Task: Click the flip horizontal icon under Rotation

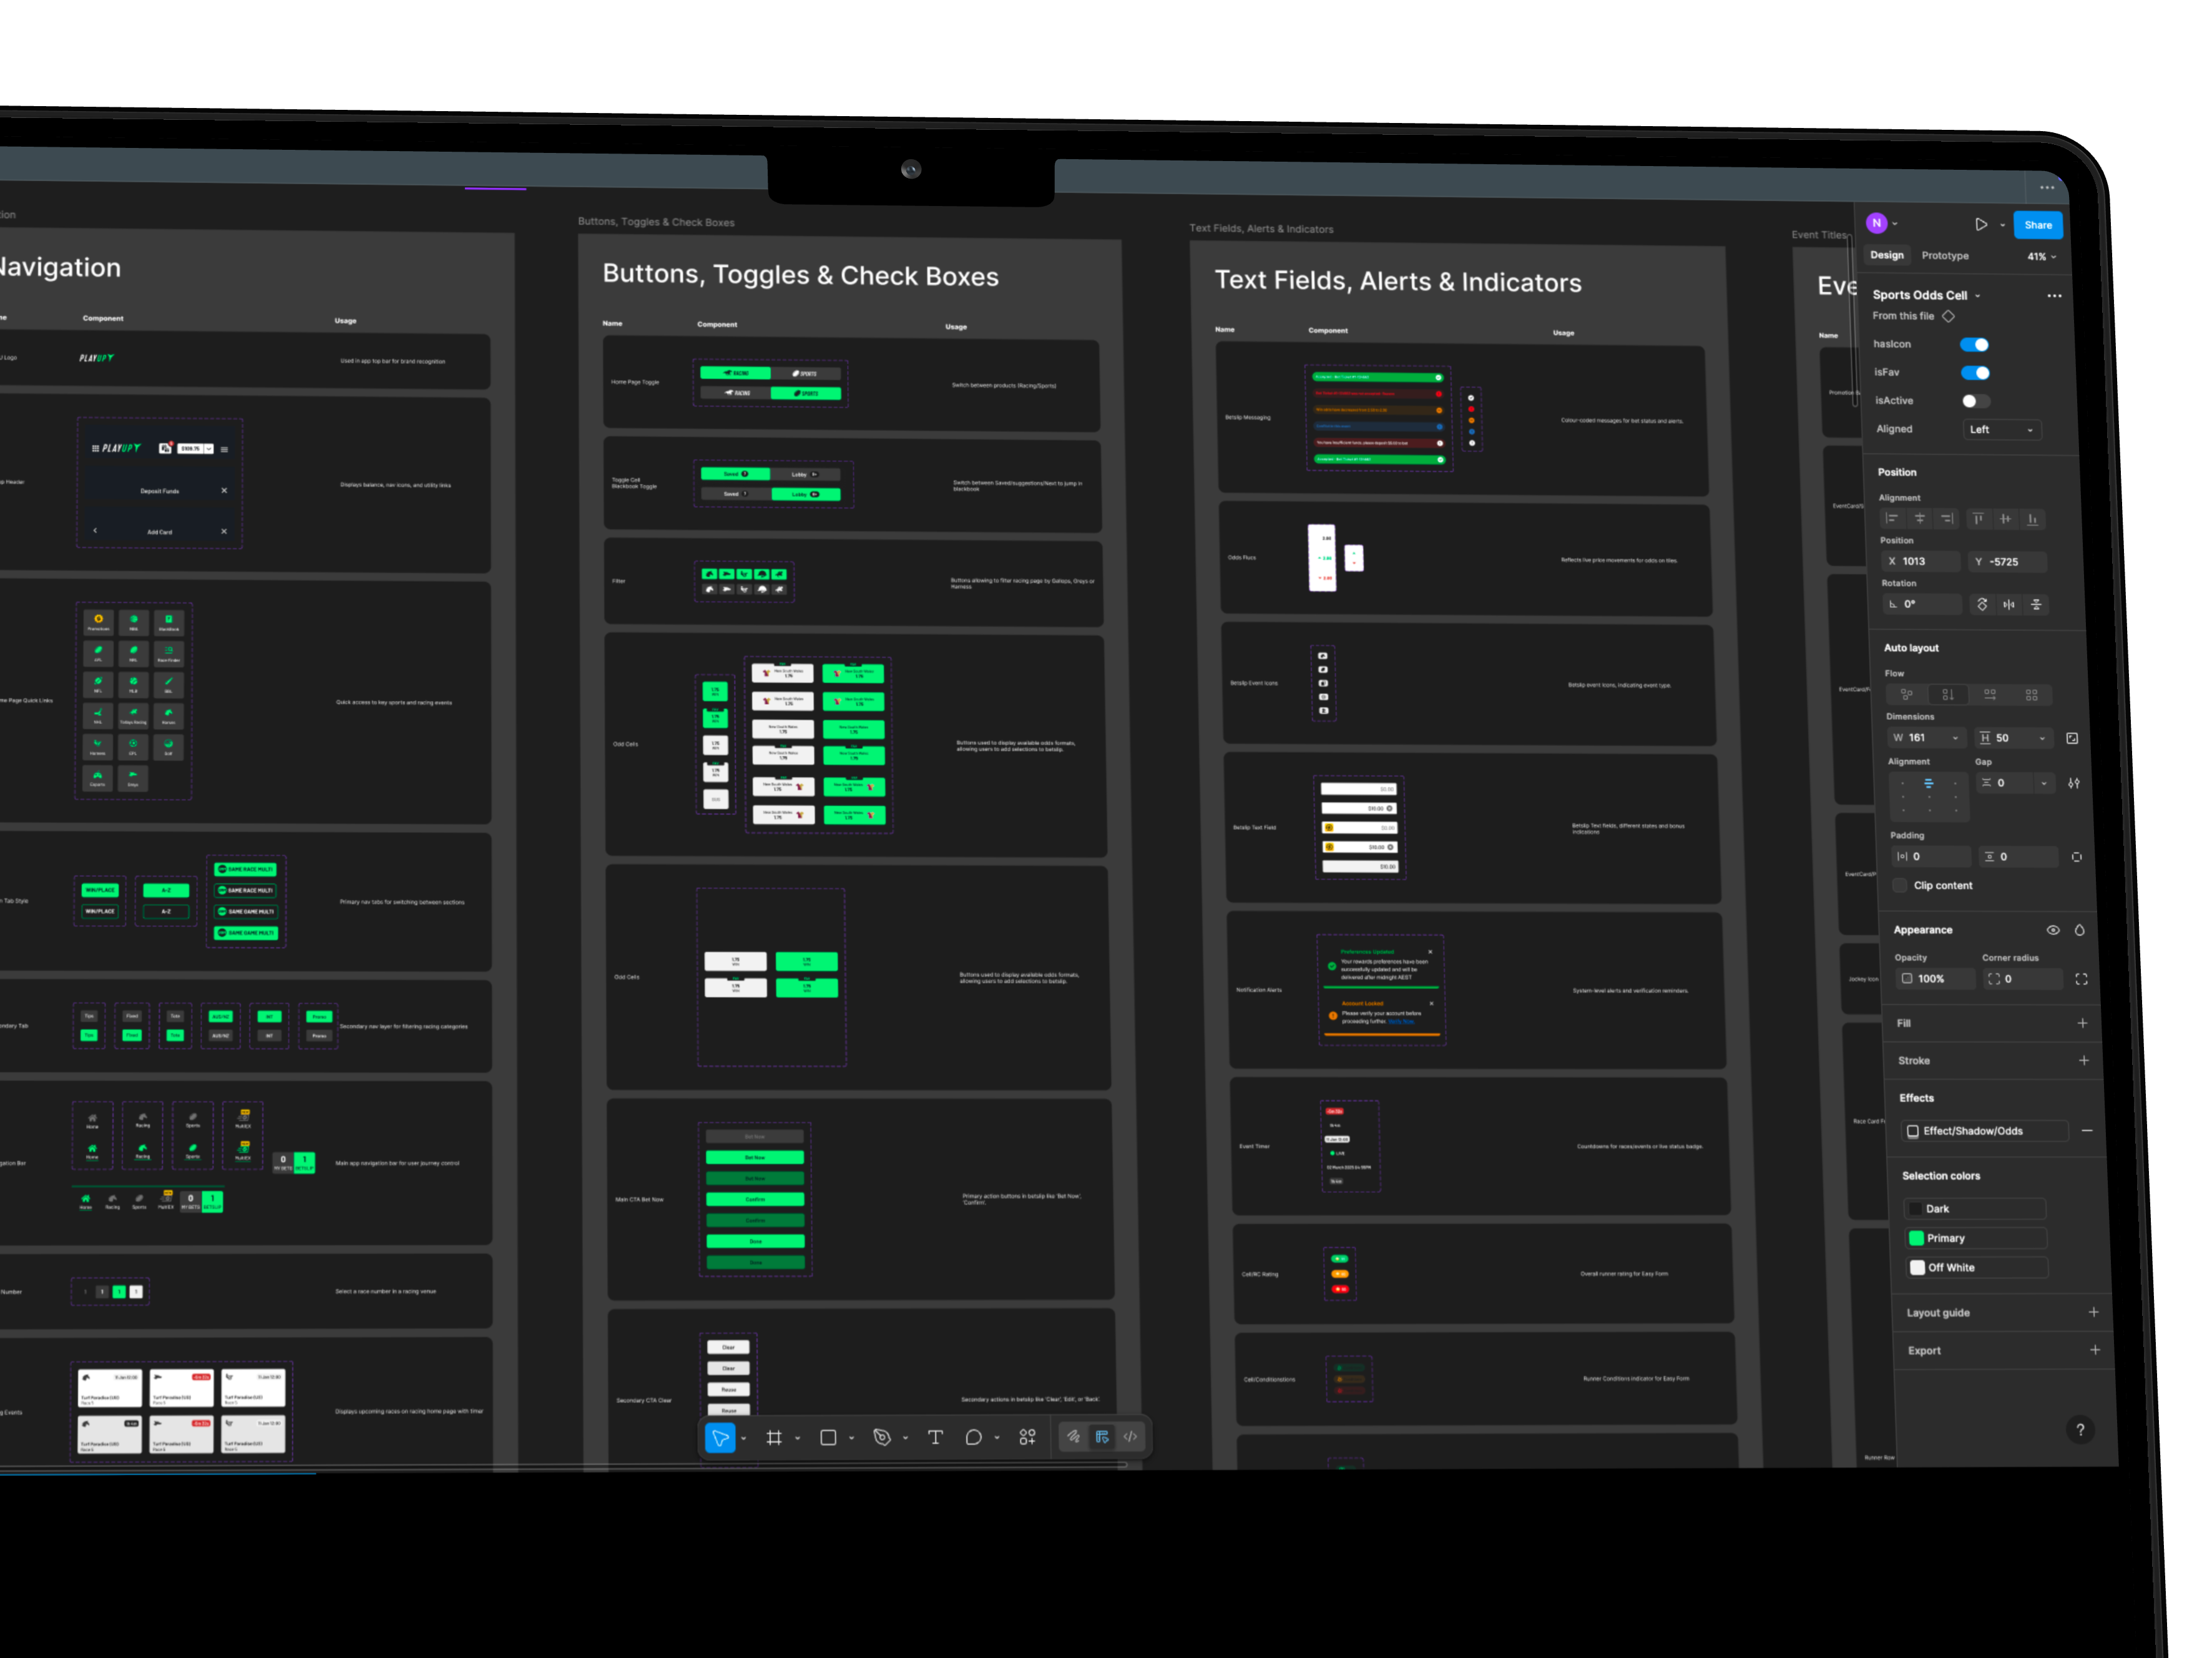Action: point(2010,604)
